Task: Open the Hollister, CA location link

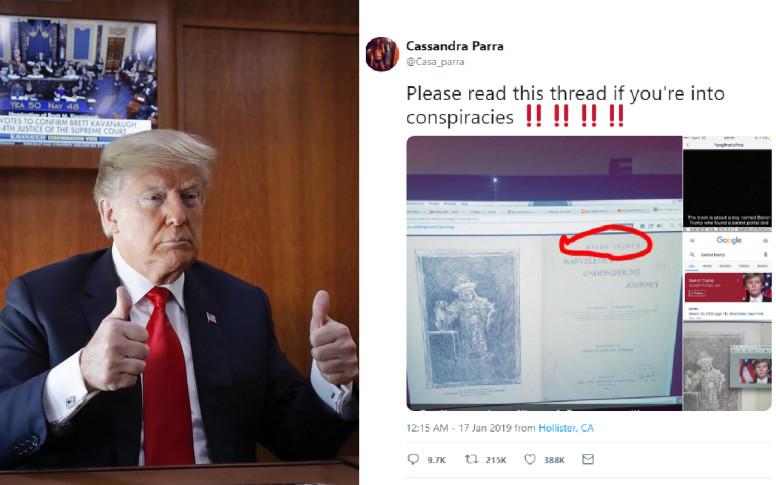Action: tap(566, 428)
